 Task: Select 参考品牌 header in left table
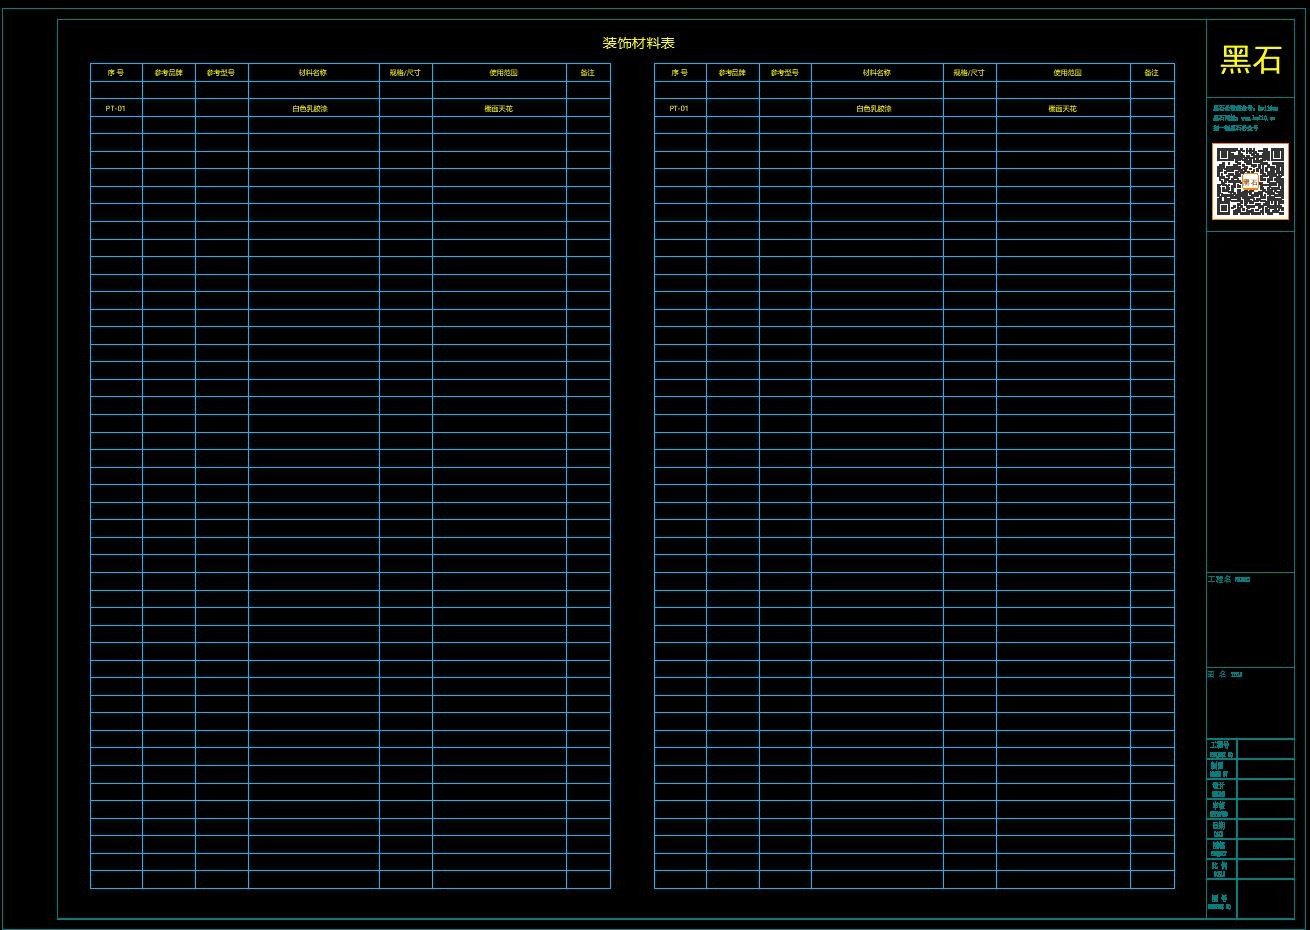point(168,73)
